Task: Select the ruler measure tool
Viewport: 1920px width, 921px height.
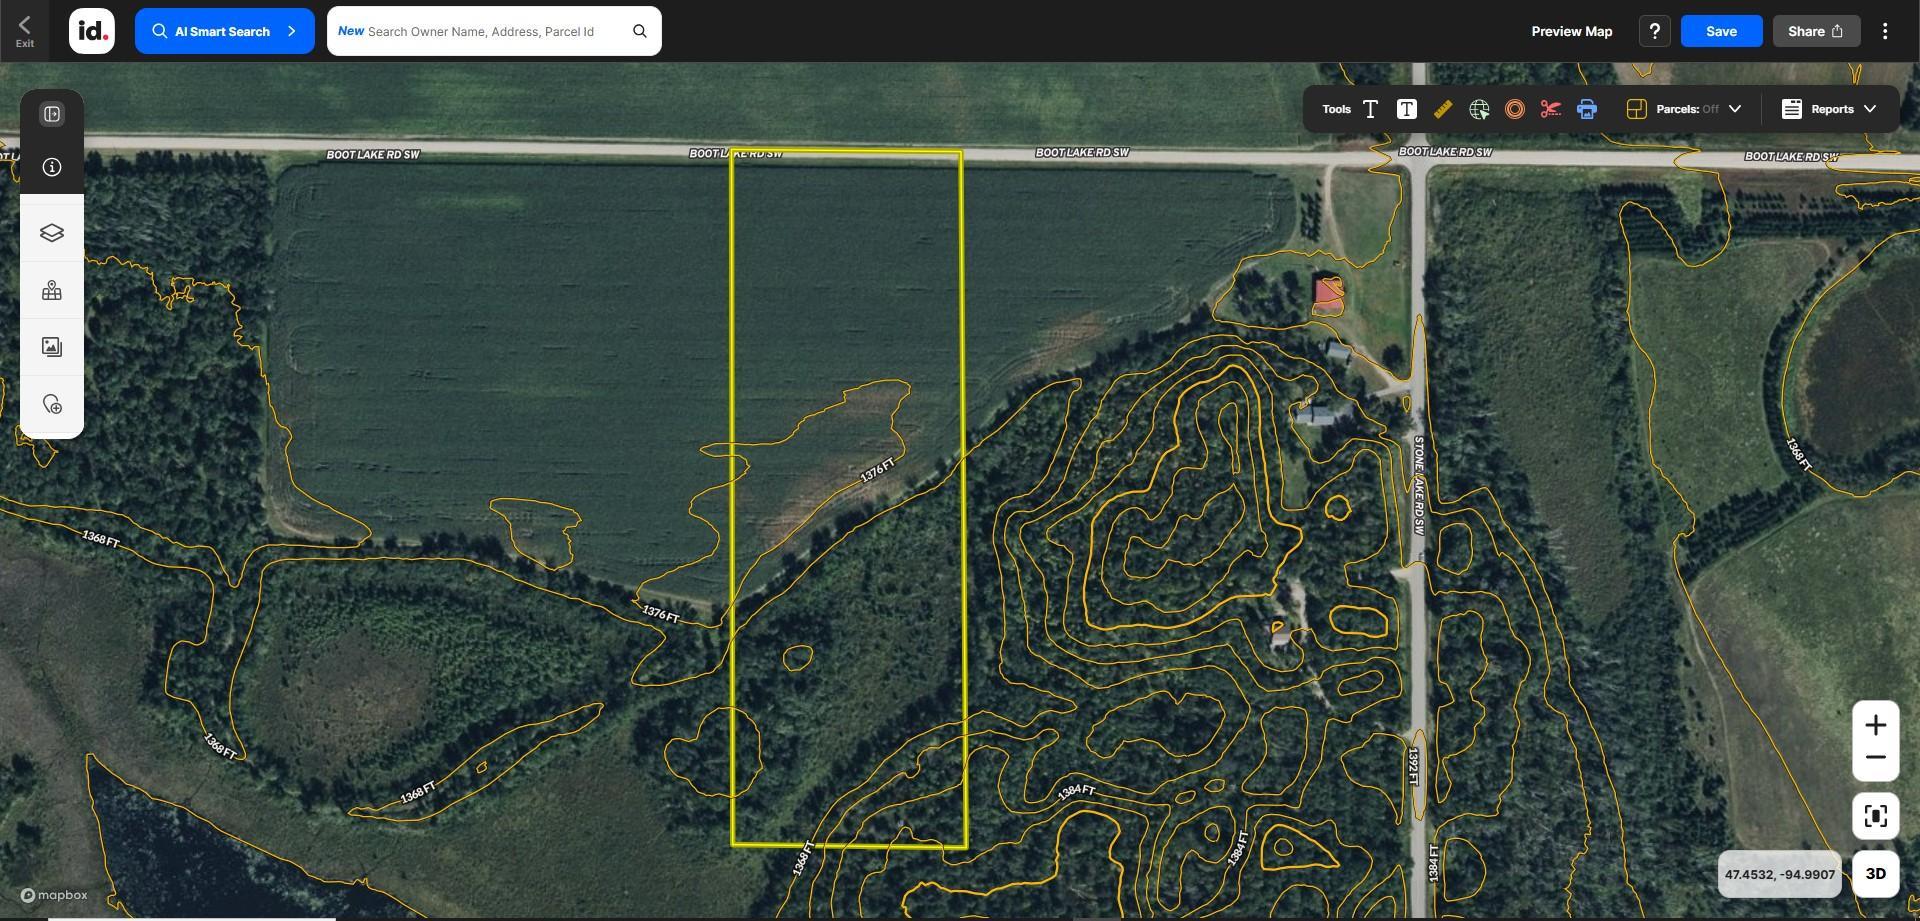Action: pyautogui.click(x=1443, y=109)
